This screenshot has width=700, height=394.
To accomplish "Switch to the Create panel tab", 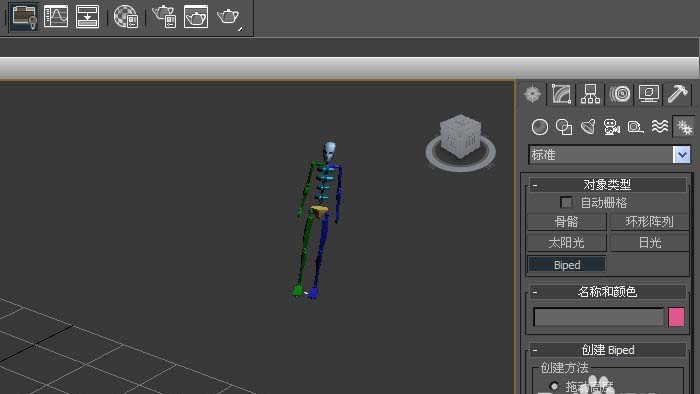I will pos(533,94).
